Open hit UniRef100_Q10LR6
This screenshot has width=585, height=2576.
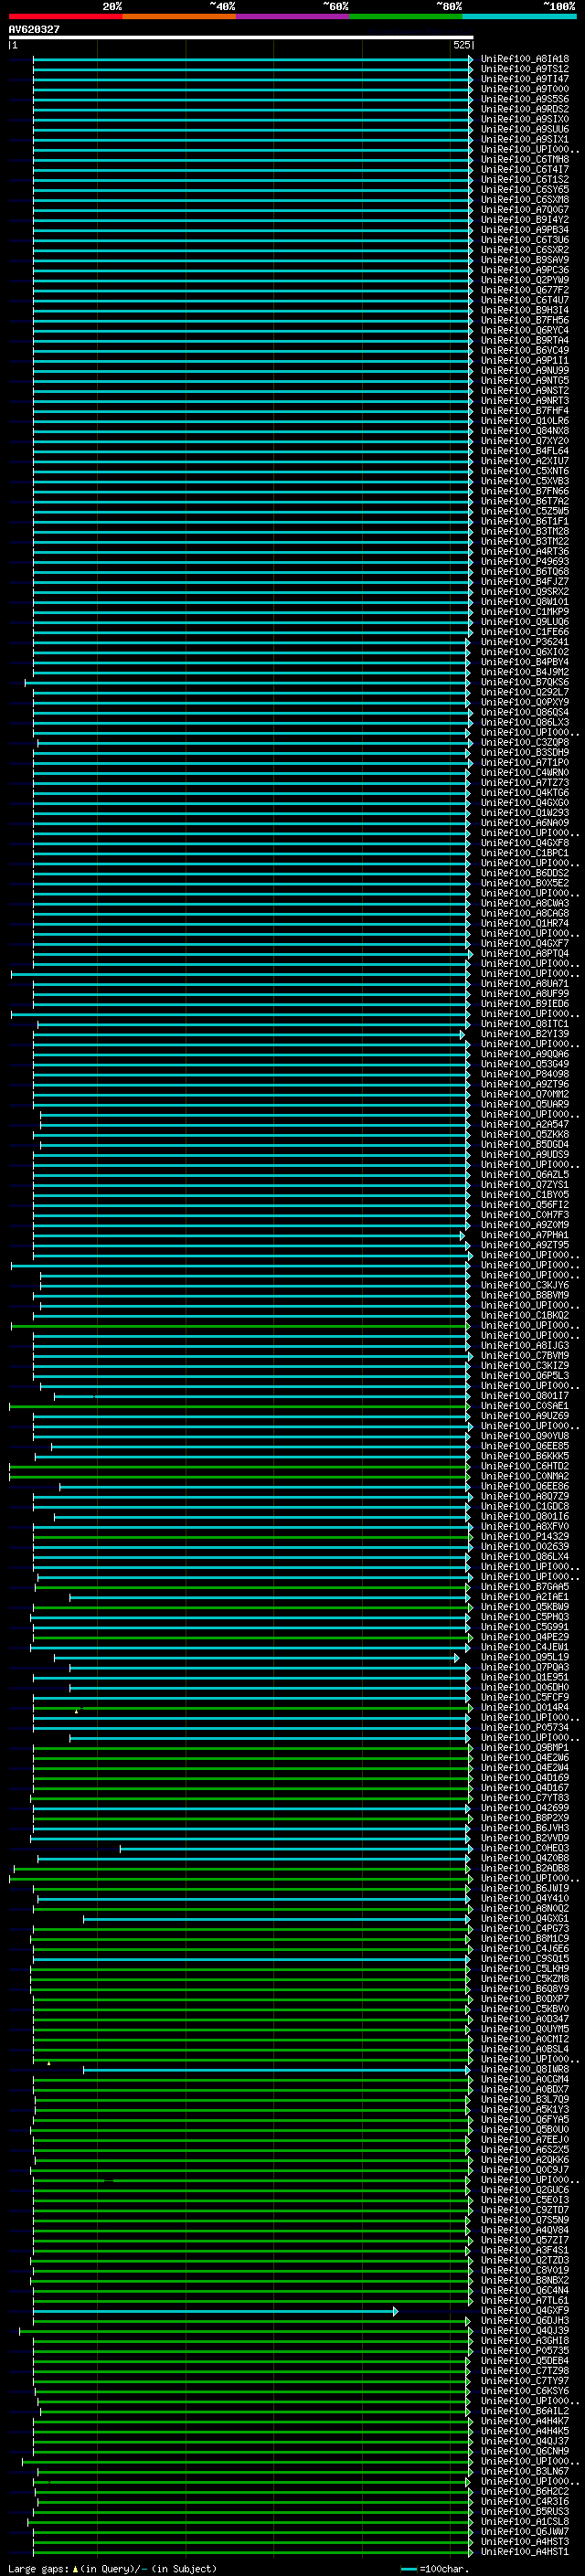[524, 421]
